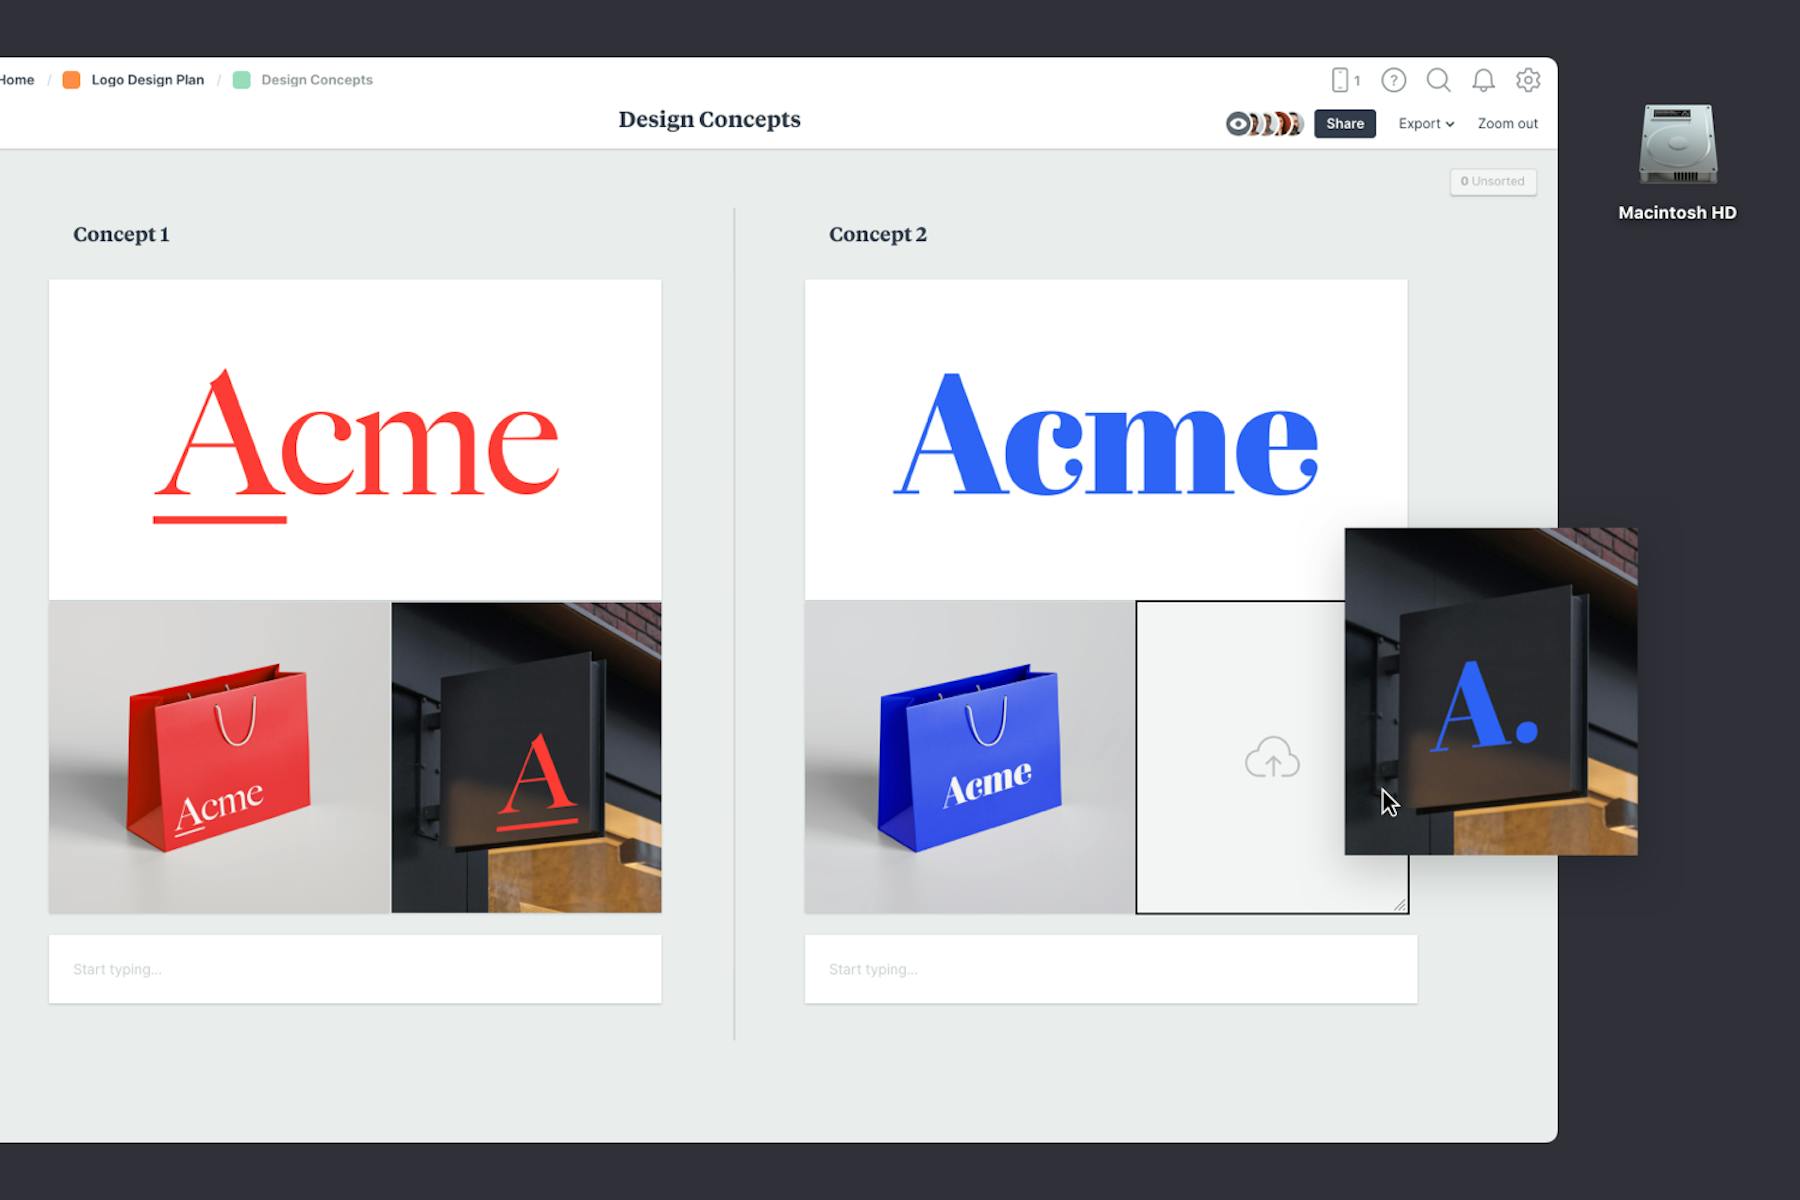1800x1200 pixels.
Task: Open help via the question mark icon
Action: click(x=1393, y=81)
